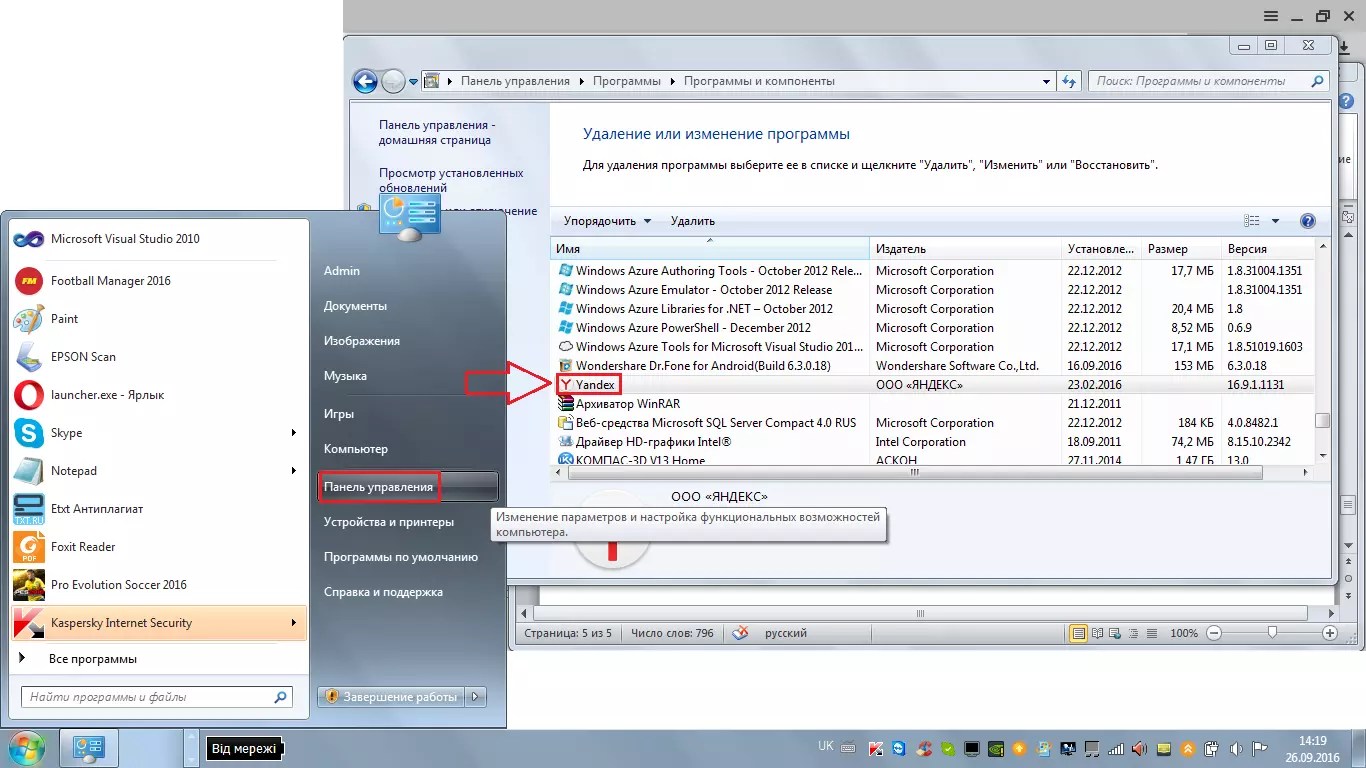Open Устройства и принтеры from Start menu

[x=388, y=522]
